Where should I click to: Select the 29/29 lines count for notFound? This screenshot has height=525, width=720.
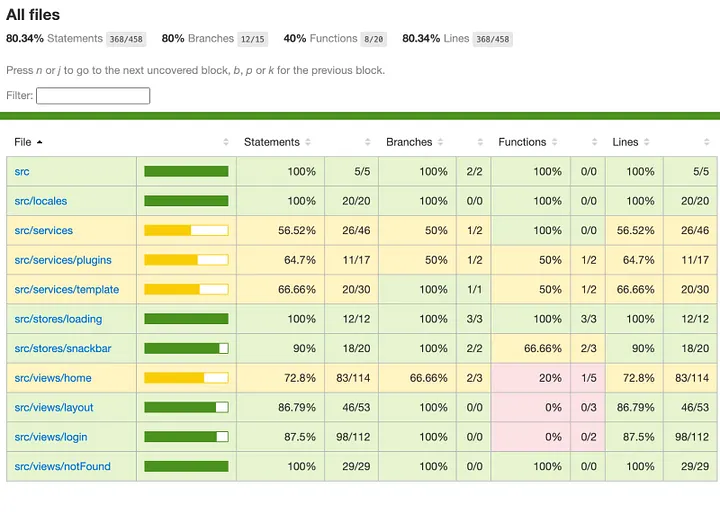(x=691, y=466)
